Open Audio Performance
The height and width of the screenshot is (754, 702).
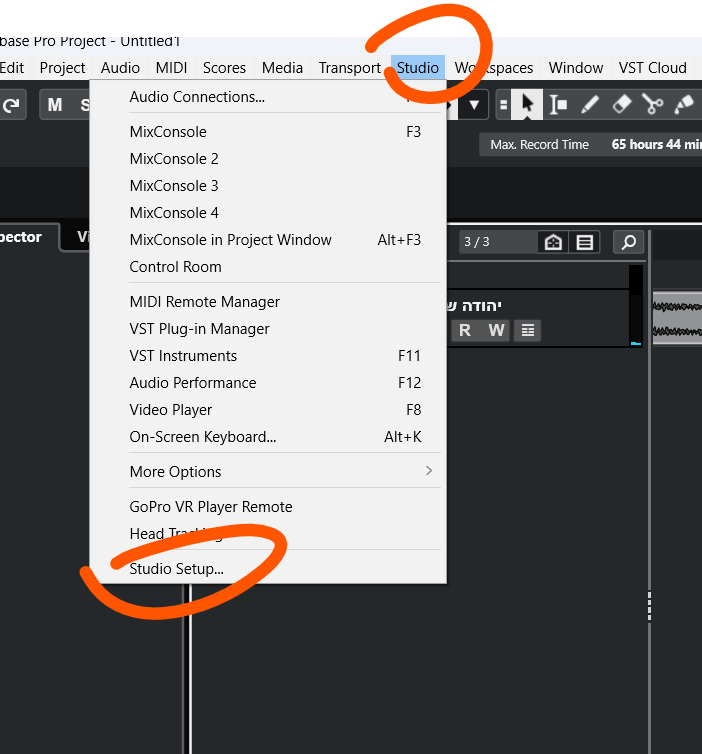click(268, 382)
